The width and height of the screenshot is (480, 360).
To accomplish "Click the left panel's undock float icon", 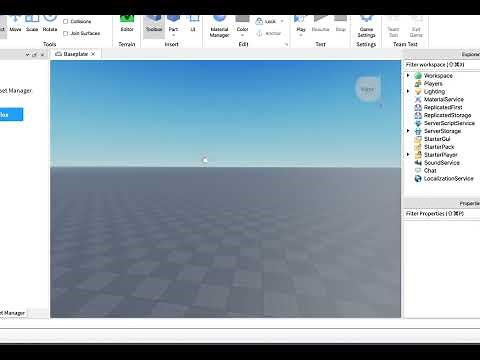I will pos(35,54).
